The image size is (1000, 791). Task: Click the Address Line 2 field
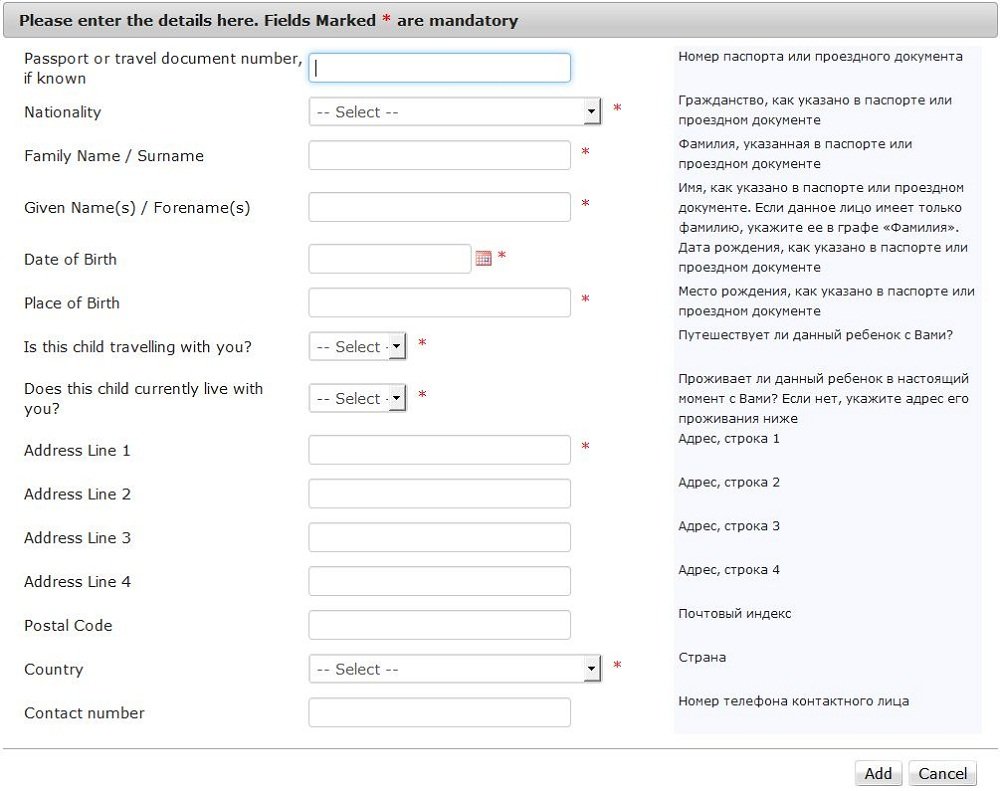pos(439,494)
